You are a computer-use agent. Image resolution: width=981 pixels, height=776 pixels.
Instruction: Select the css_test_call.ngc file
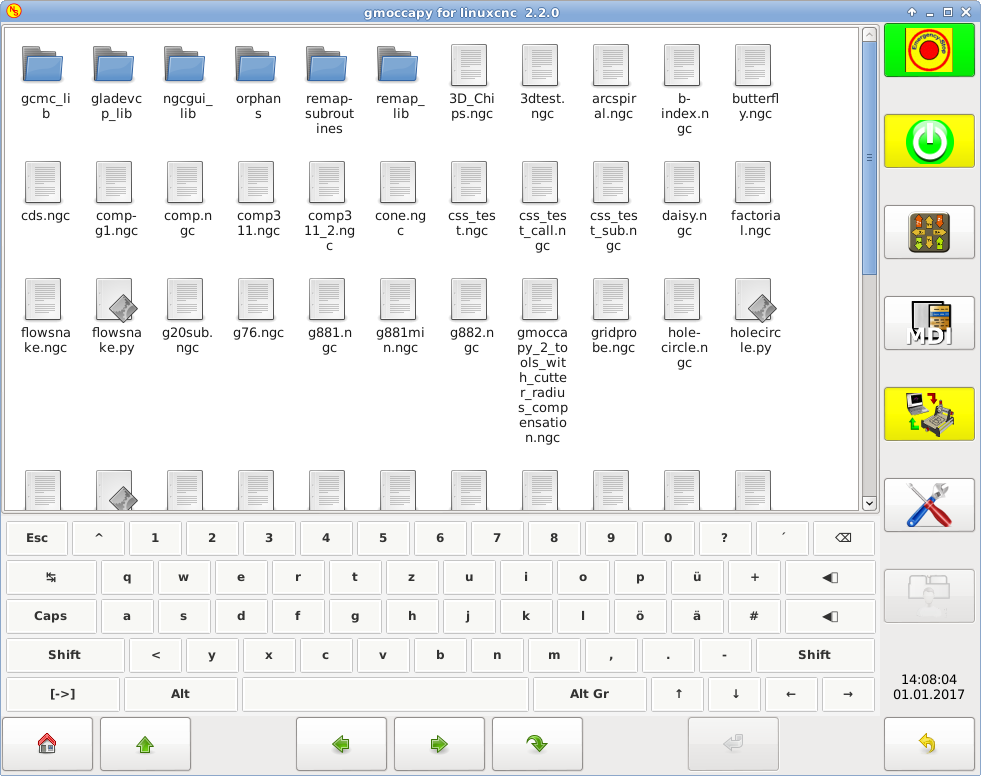tap(542, 206)
